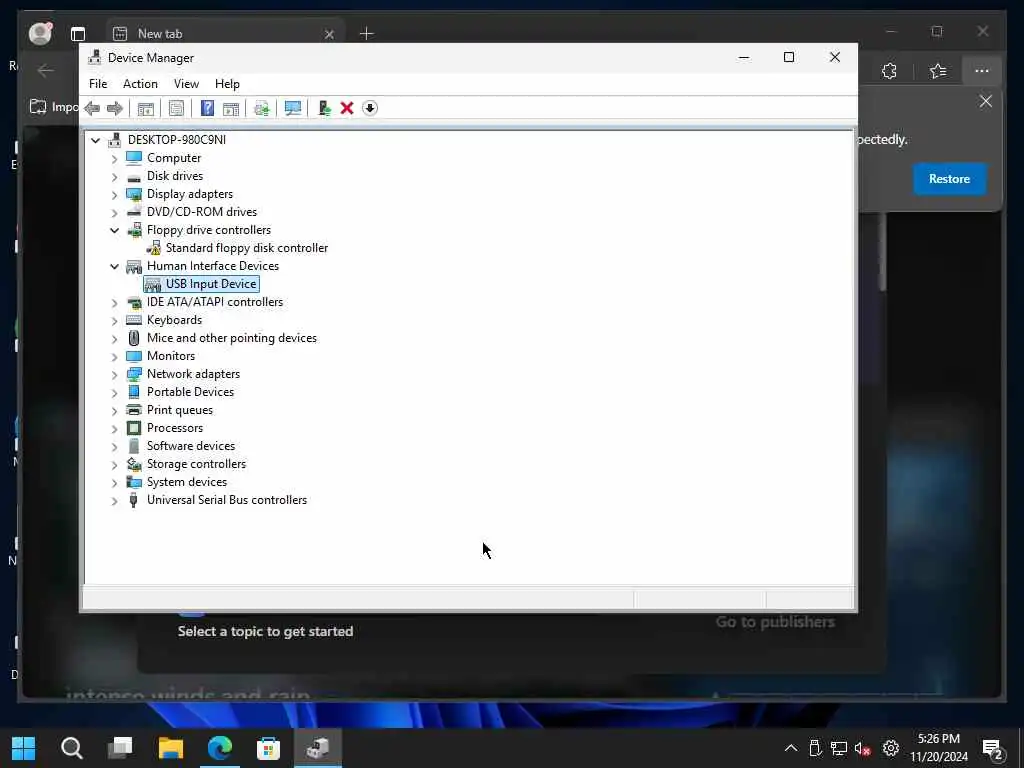Click the Print queues printer icon
This screenshot has height=768, width=1024.
(134, 410)
